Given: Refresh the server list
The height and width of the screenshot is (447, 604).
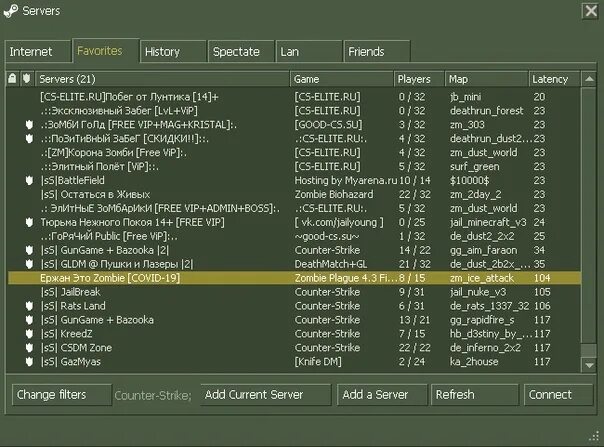Looking at the screenshot, I should (x=475, y=395).
